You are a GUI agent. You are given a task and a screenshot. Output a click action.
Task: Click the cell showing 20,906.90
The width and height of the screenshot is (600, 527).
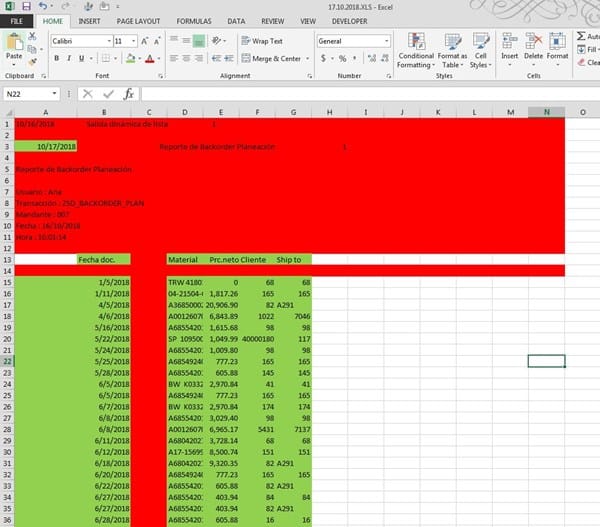point(222,305)
